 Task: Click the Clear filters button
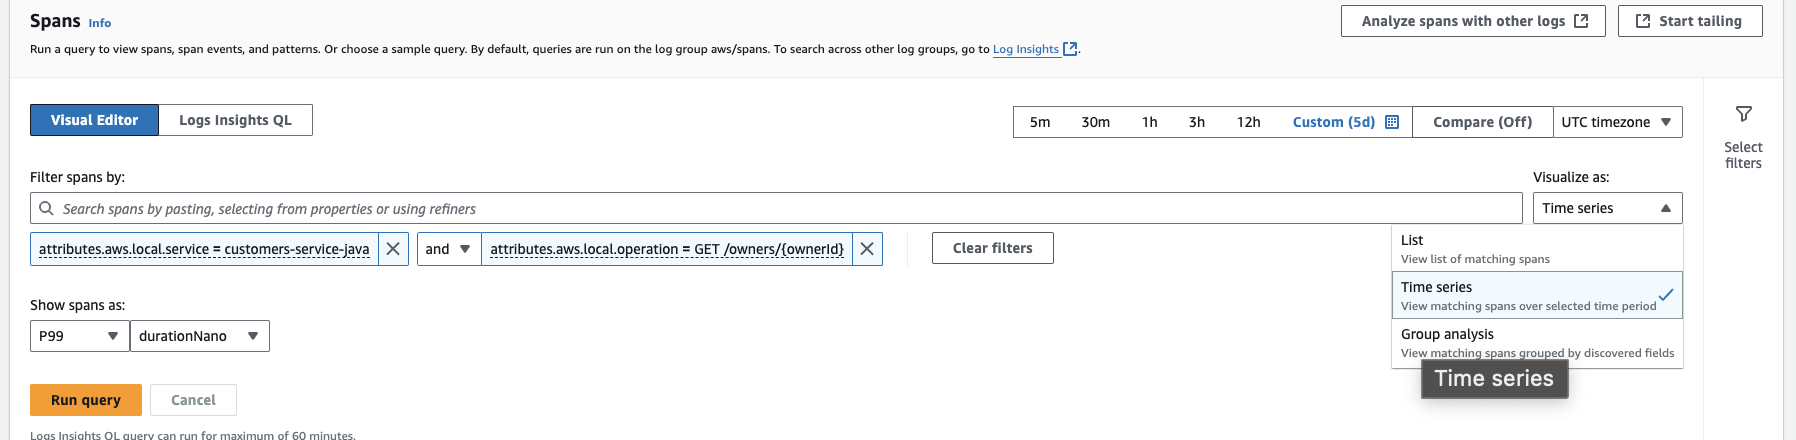pos(992,248)
